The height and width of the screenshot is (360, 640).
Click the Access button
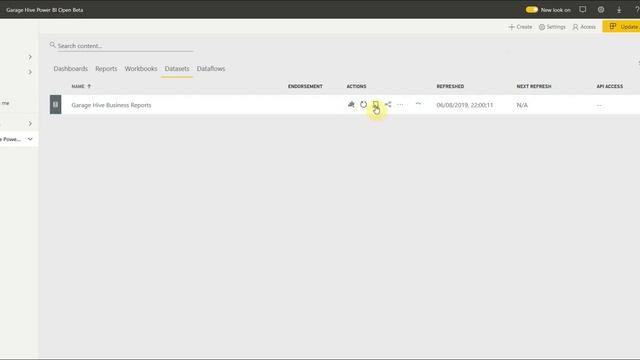tap(584, 27)
